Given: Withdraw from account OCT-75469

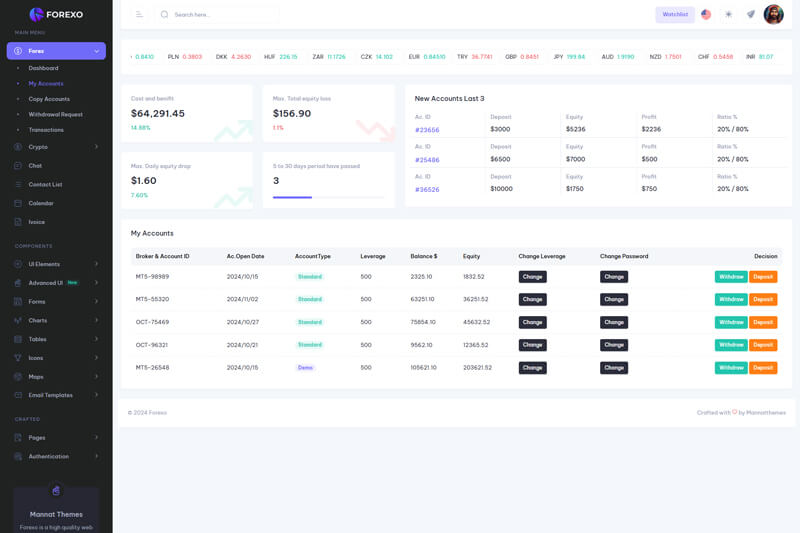Looking at the screenshot, I should click(731, 322).
